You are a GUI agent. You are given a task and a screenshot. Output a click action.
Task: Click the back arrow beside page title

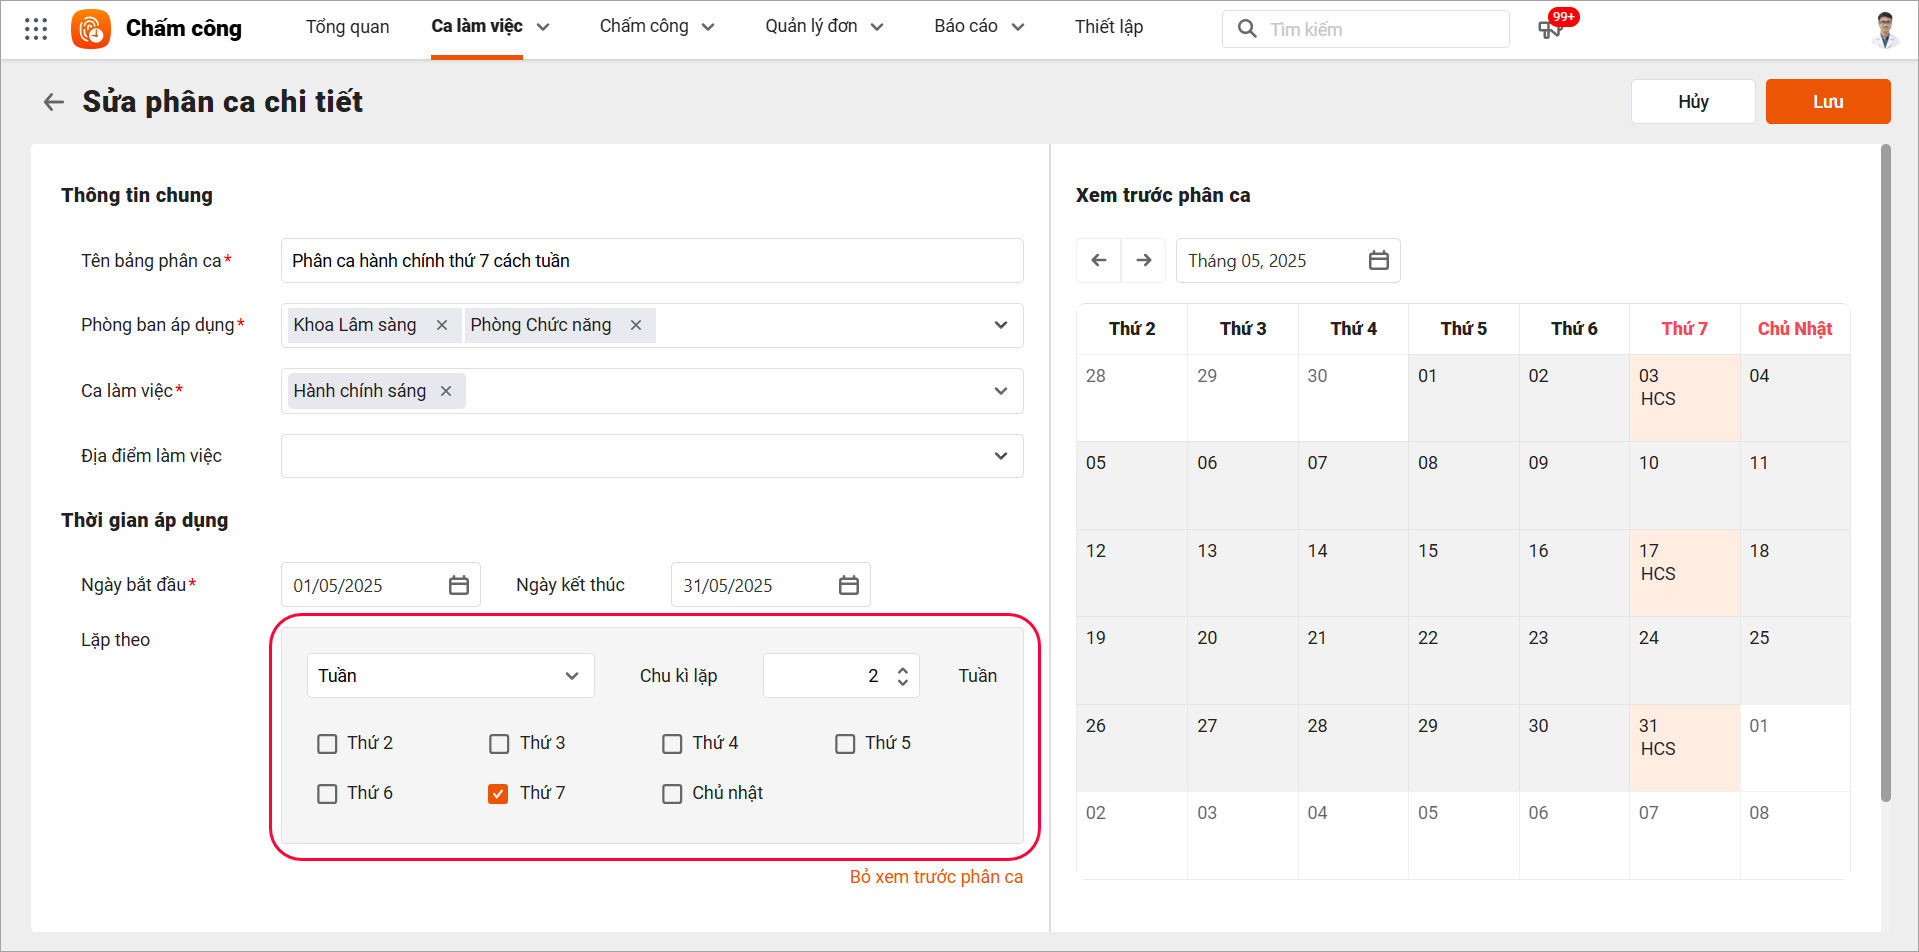coord(54,102)
